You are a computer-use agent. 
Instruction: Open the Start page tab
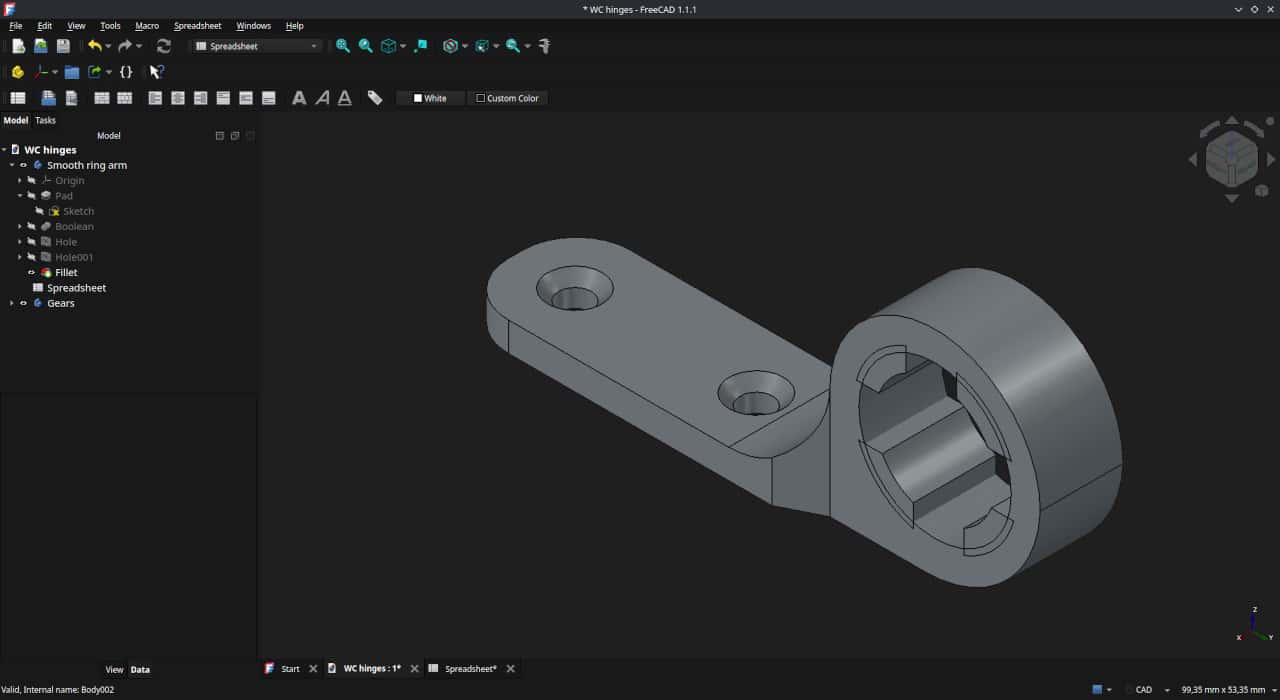pyautogui.click(x=290, y=669)
